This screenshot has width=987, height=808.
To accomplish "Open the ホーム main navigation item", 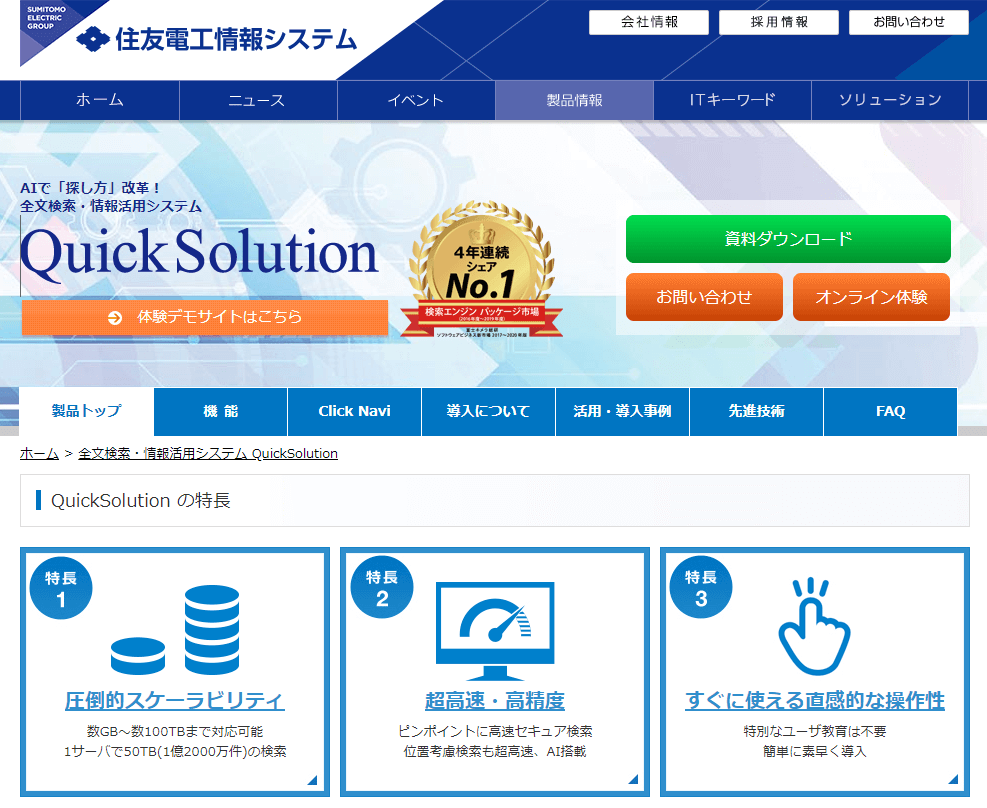I will pyautogui.click(x=99, y=100).
